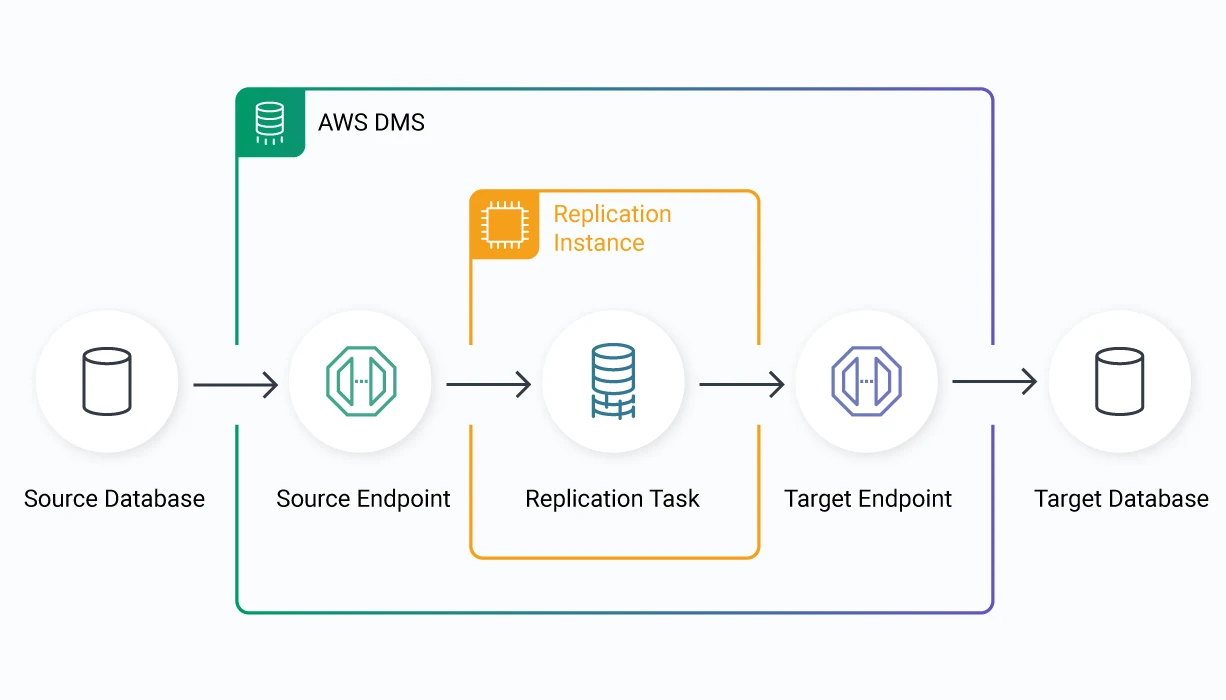This screenshot has height=700, width=1226.
Task: Select the "Source Endpoint" caption
Action: point(363,499)
